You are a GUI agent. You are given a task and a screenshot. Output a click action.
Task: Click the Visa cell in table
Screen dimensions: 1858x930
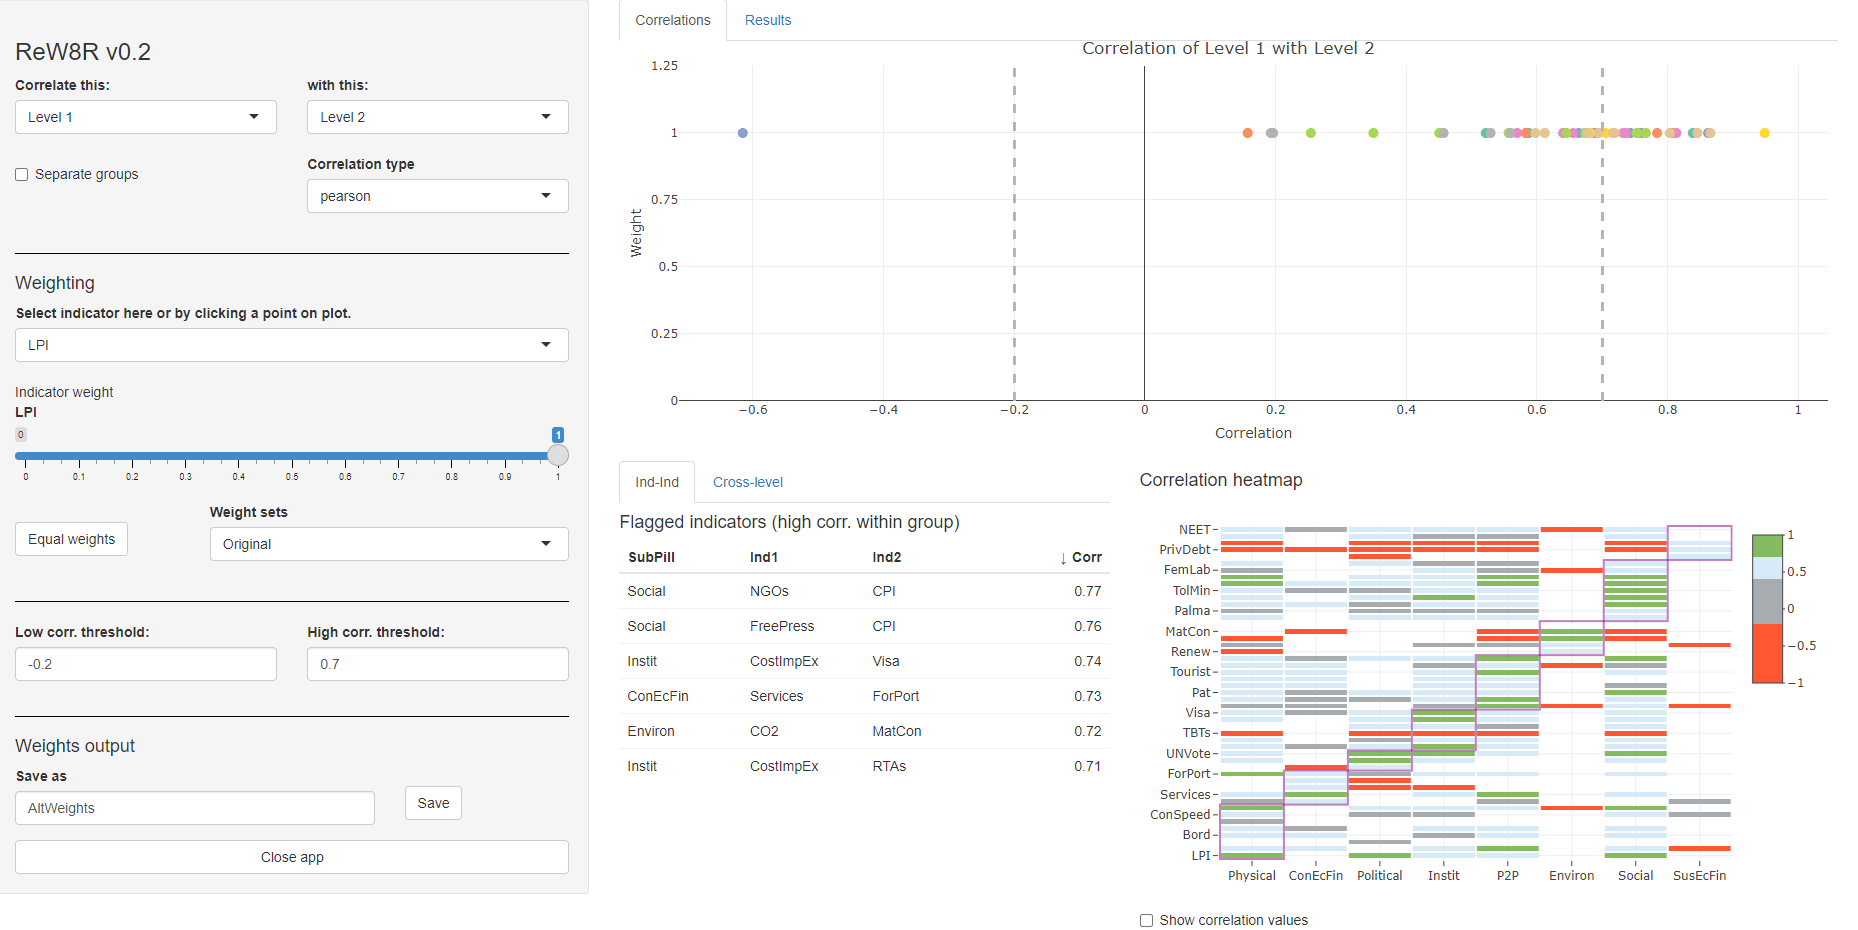click(x=885, y=661)
